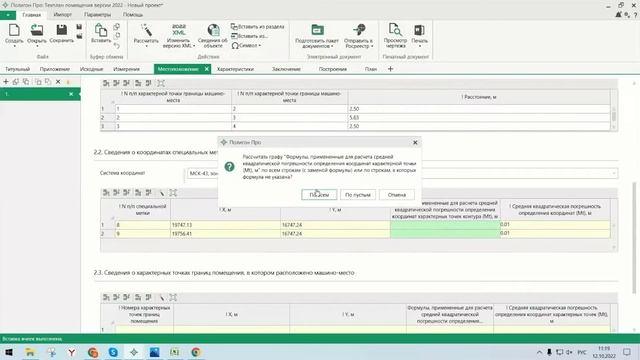Expand the dropdown arrow under Печать

click(419, 46)
